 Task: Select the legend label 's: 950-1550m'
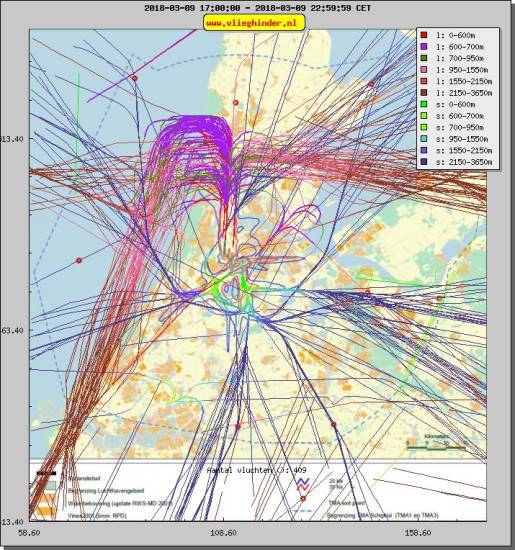tap(462, 139)
